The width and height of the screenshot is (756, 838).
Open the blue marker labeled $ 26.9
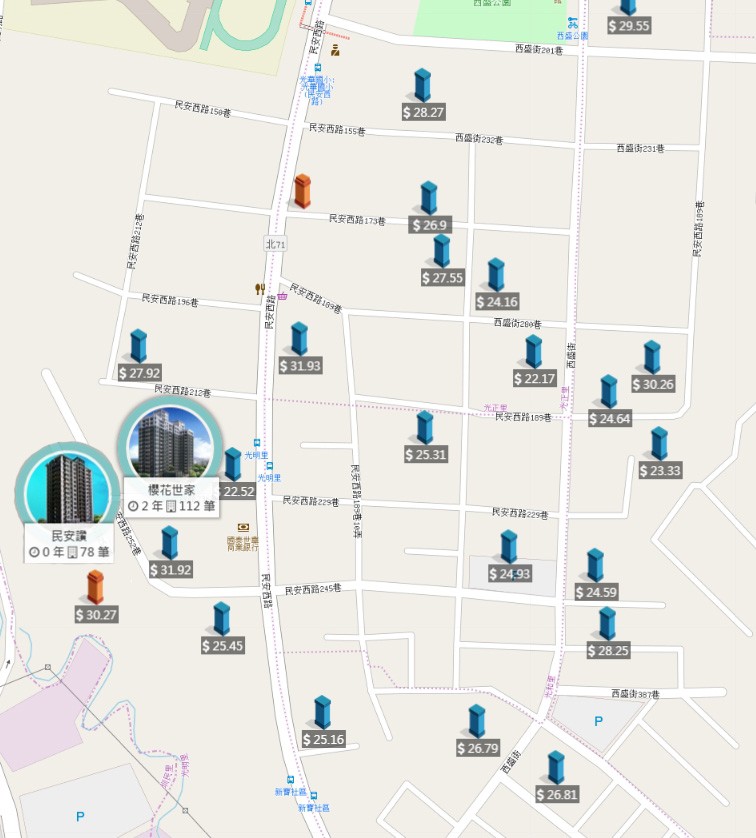coord(428,198)
